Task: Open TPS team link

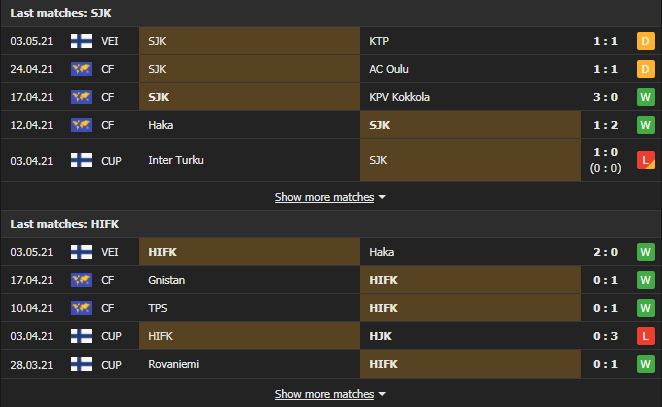Action: (x=157, y=308)
